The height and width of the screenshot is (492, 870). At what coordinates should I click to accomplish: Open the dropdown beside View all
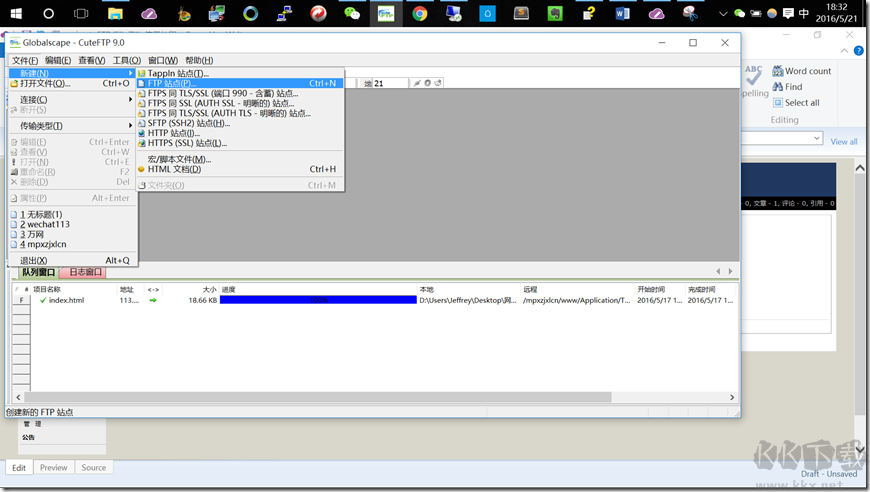point(816,138)
